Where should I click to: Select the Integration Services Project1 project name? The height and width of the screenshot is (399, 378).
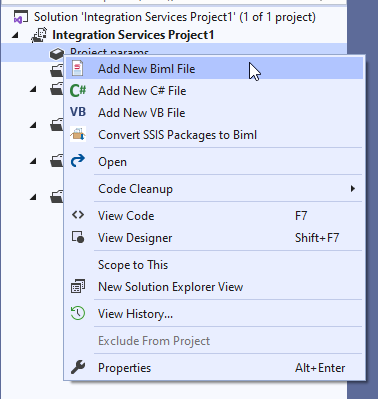pyautogui.click(x=133, y=35)
